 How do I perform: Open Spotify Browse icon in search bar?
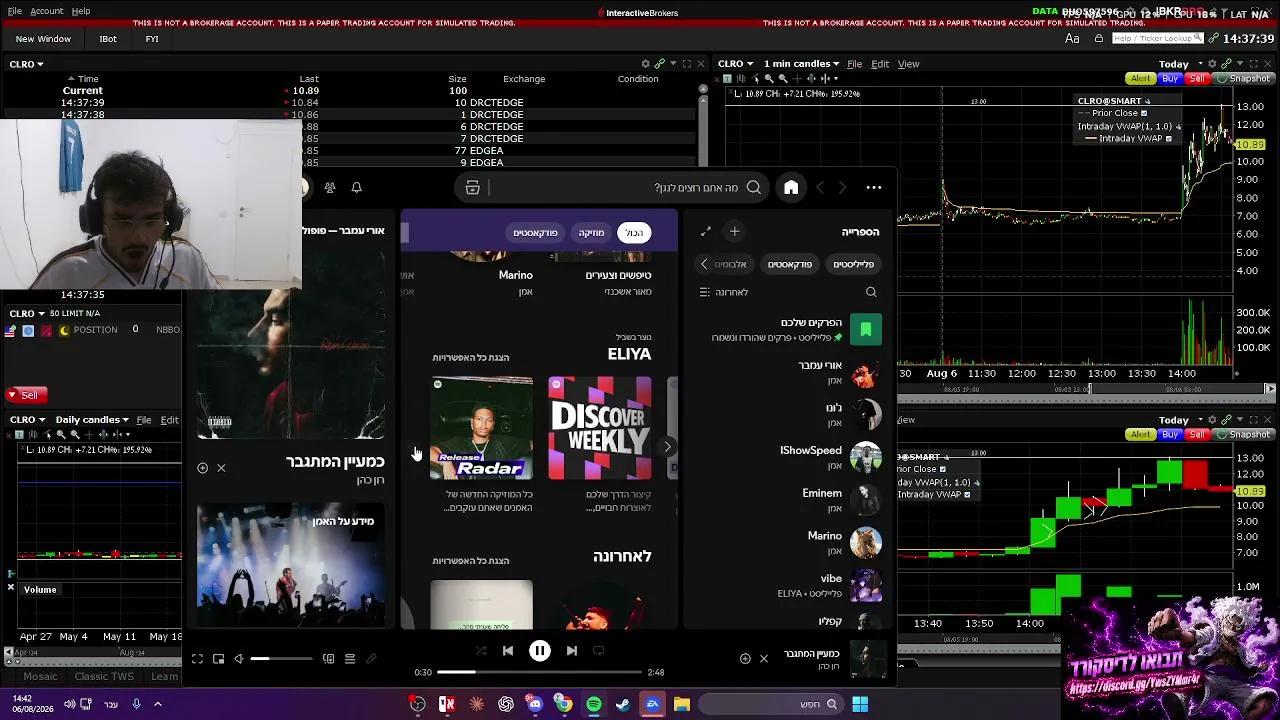pos(473,187)
